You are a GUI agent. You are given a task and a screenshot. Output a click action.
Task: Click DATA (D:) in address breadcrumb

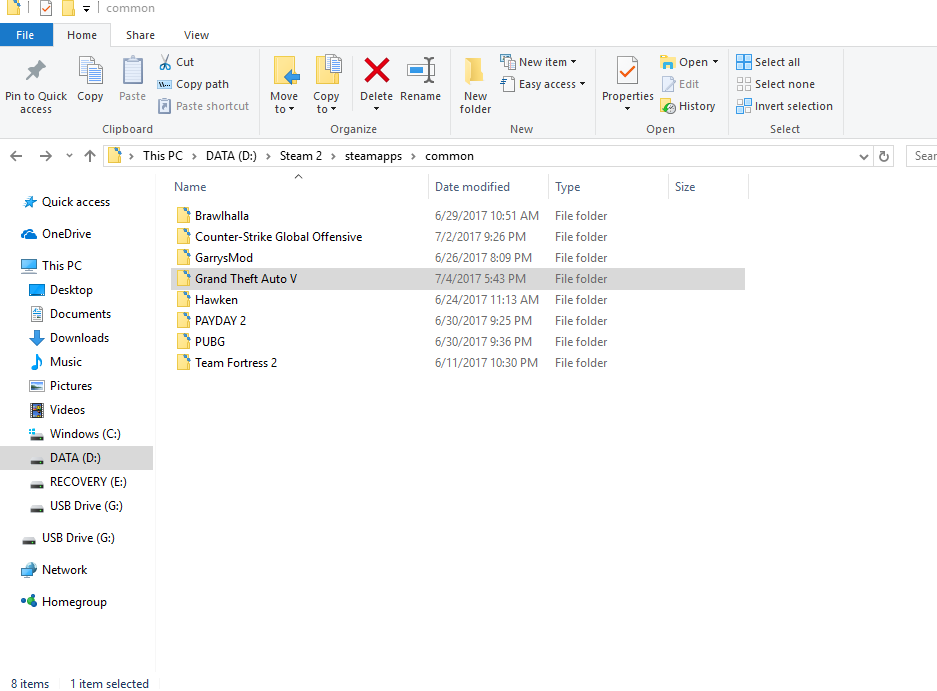pyautogui.click(x=231, y=156)
